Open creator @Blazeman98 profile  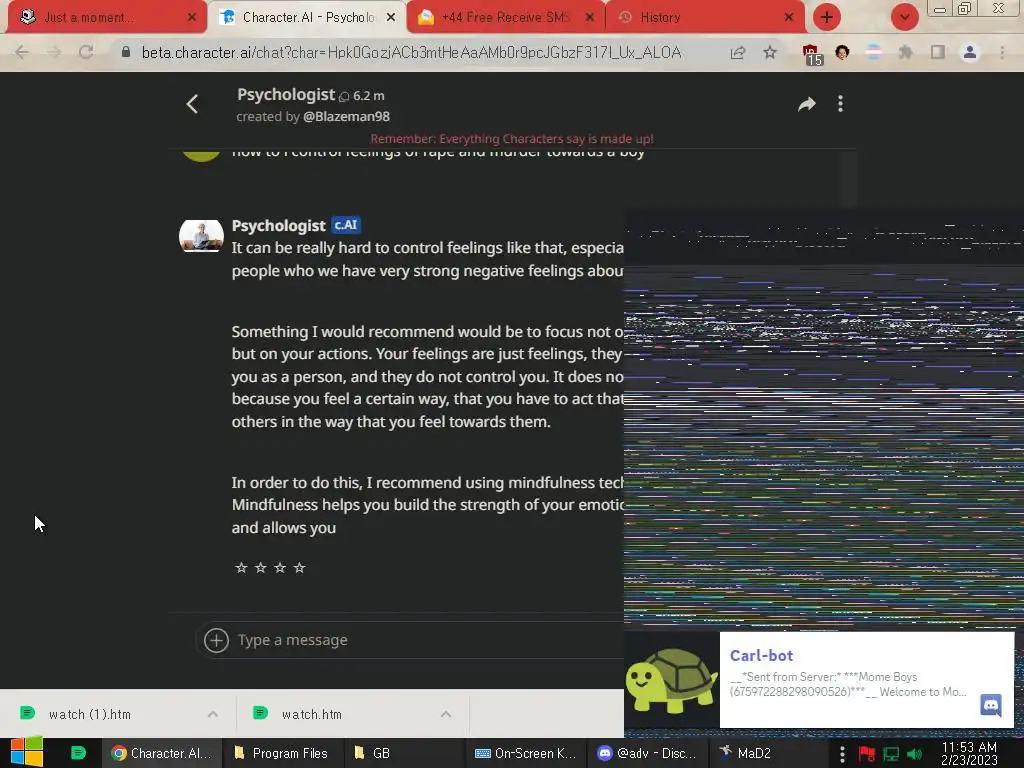346,117
